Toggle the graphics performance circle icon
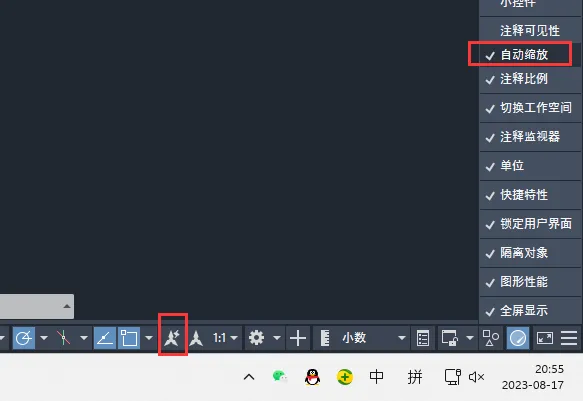Image resolution: width=583 pixels, height=401 pixels. click(x=518, y=338)
